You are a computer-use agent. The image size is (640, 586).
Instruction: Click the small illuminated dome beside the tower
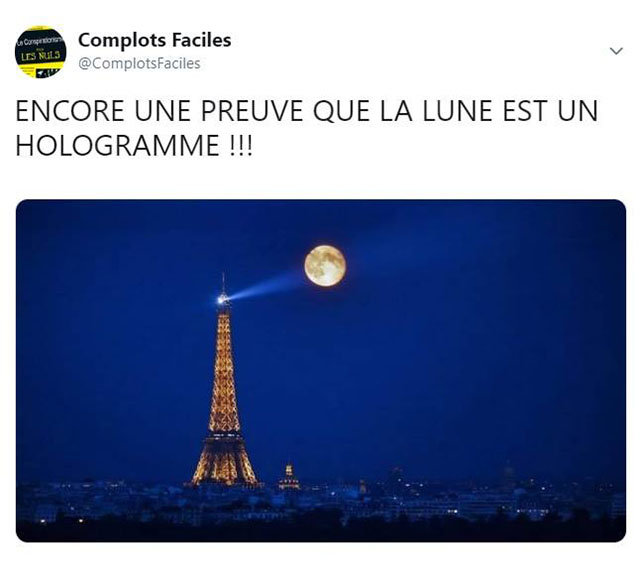coord(289,477)
